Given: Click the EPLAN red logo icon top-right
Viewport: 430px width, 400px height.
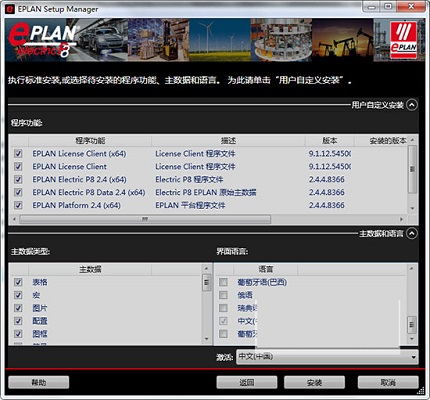Looking at the screenshot, I should point(404,40).
